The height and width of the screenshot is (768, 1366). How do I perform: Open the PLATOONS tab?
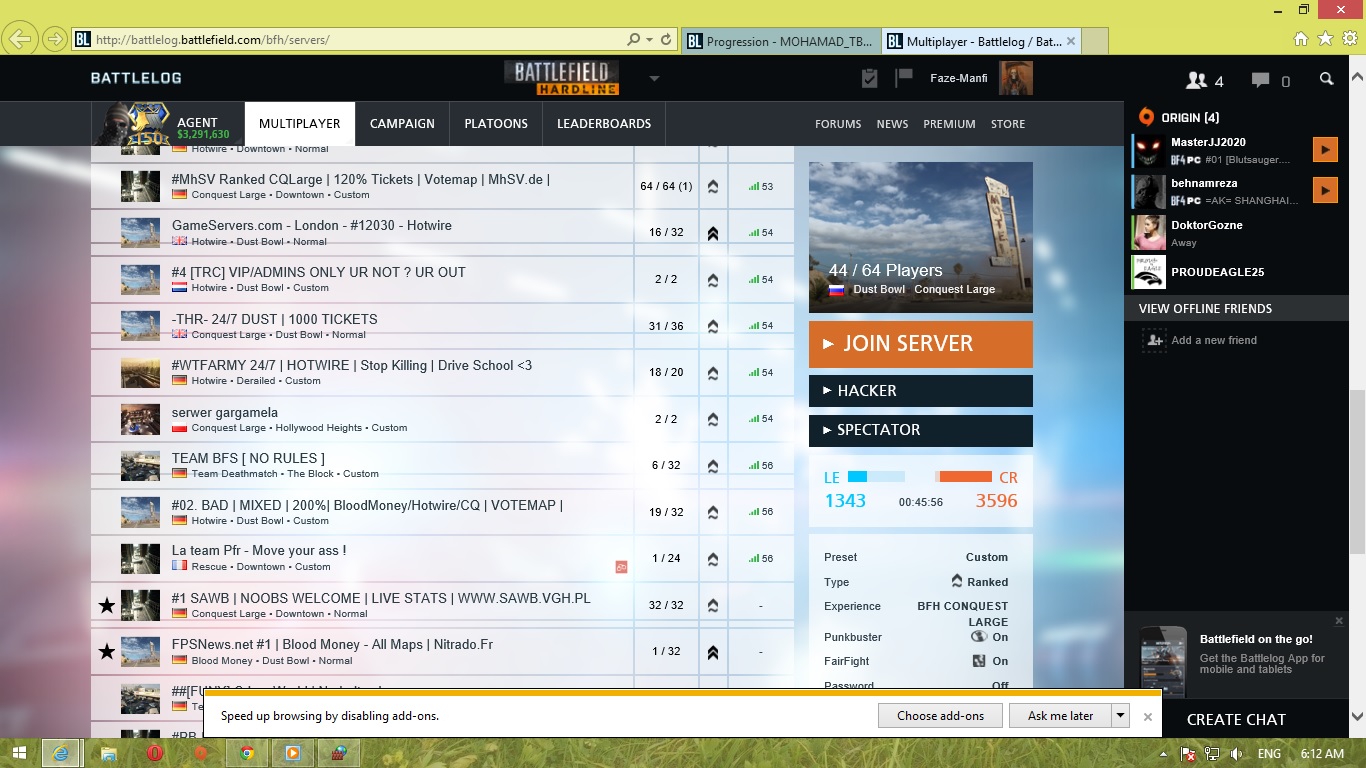click(496, 124)
